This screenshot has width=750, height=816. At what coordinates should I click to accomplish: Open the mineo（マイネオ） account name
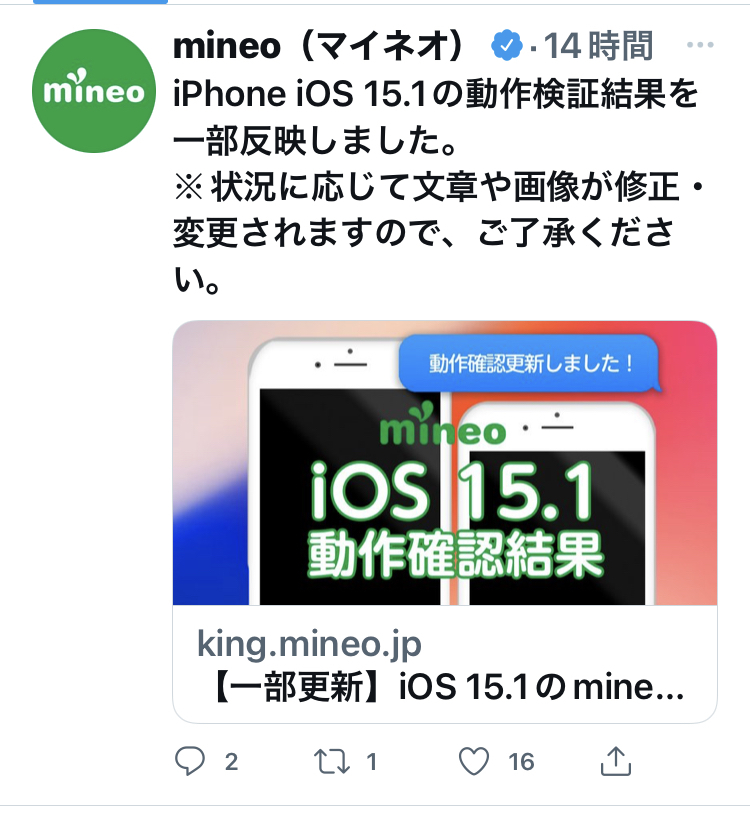(318, 46)
